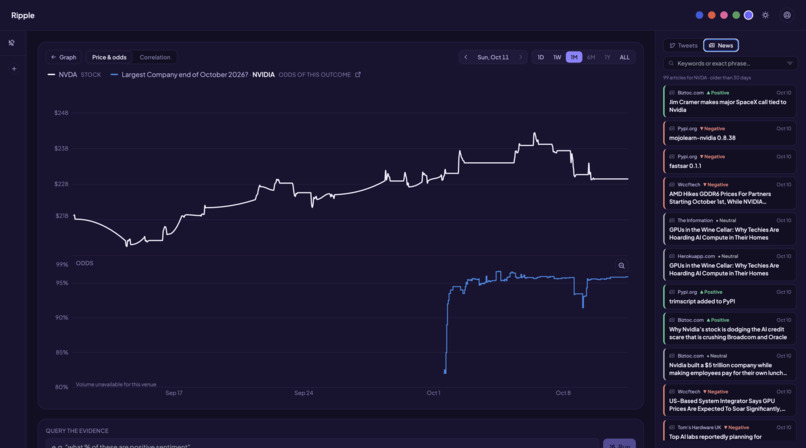The width and height of the screenshot is (806, 448).
Task: Switch to Price & odds tab
Action: (109, 57)
